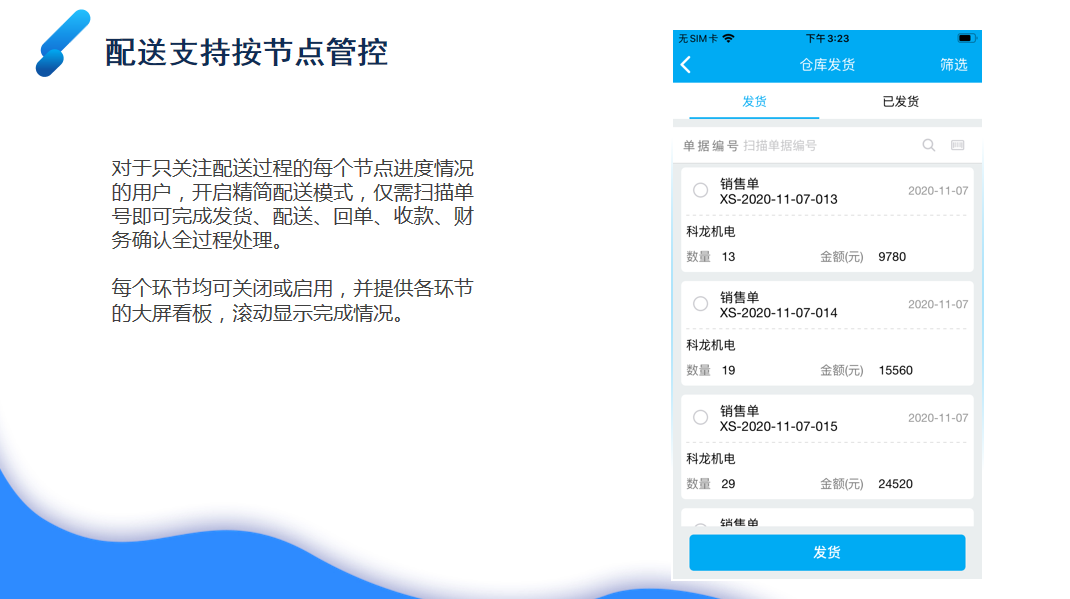Viewport: 1070px width, 599px height.
Task: Click the battery icon in status bar
Action: pyautogui.click(x=965, y=38)
